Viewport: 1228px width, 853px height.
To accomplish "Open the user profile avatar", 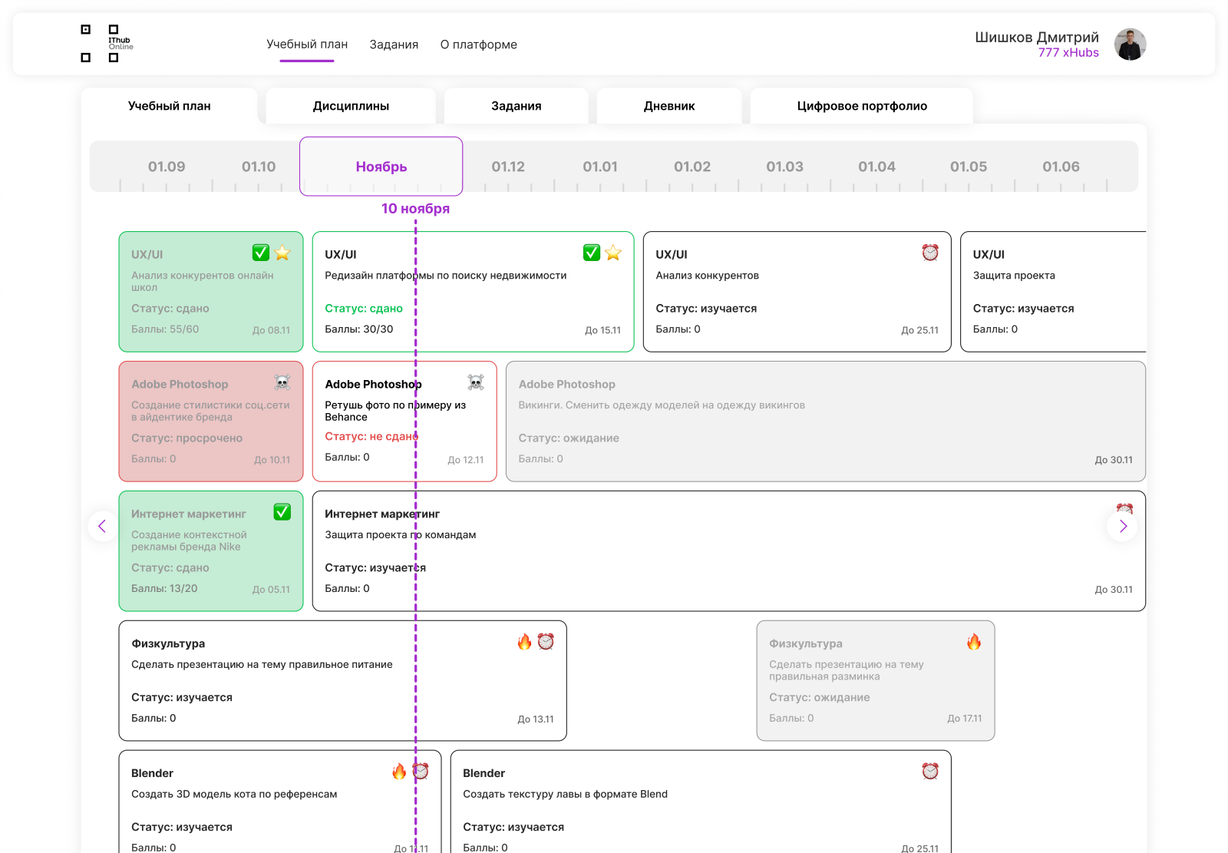I will point(1130,44).
